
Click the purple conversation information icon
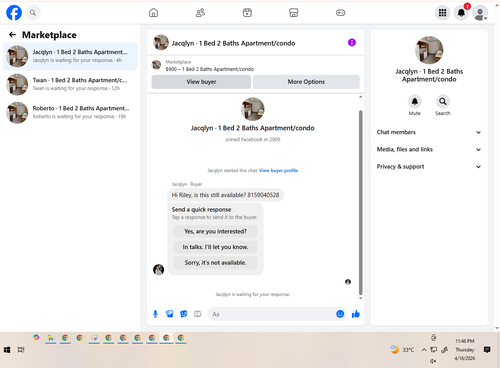tap(352, 42)
